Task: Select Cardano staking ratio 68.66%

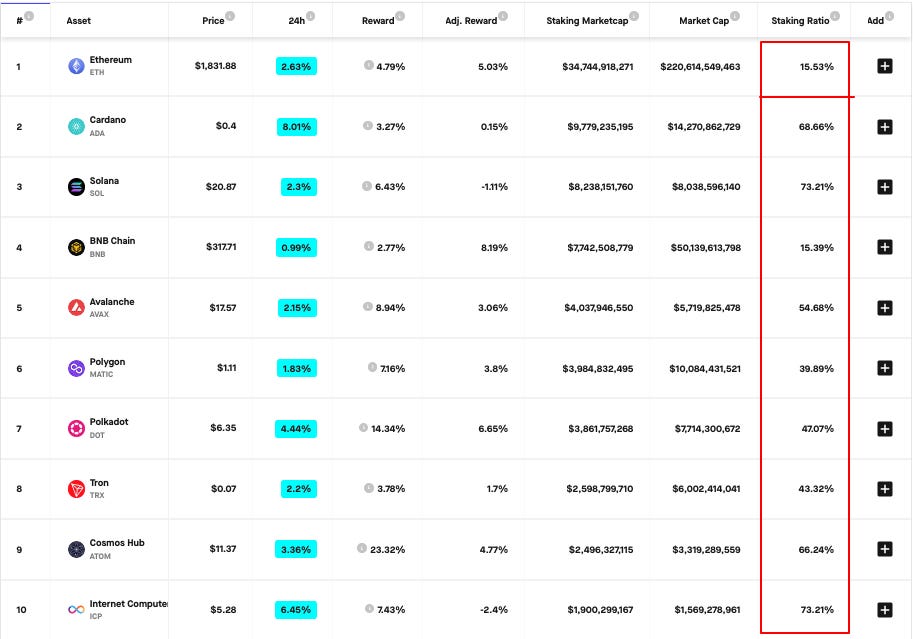Action: 816,127
